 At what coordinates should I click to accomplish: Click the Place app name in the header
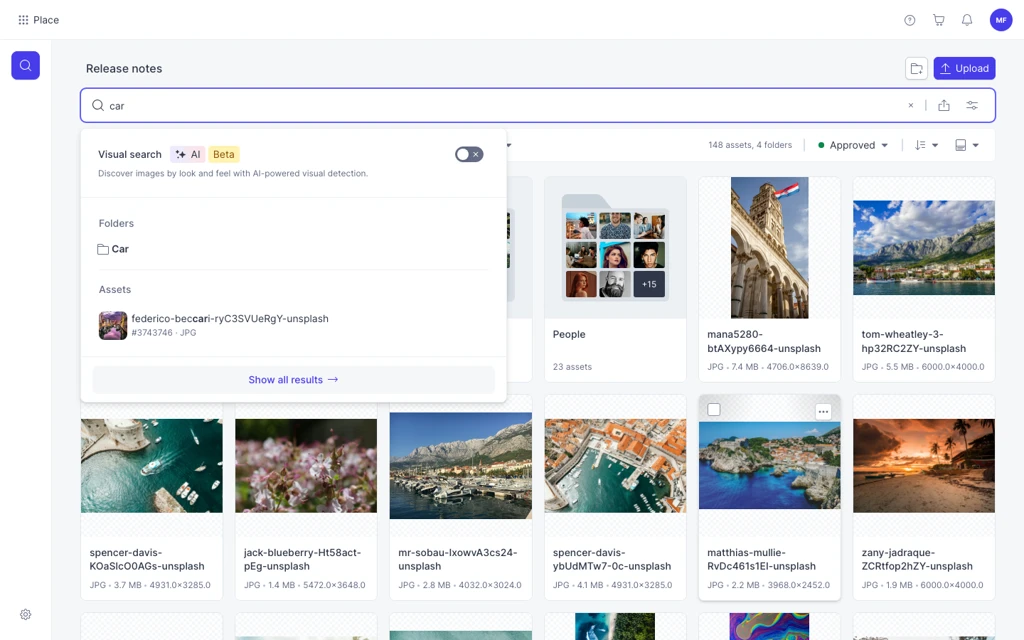46,20
